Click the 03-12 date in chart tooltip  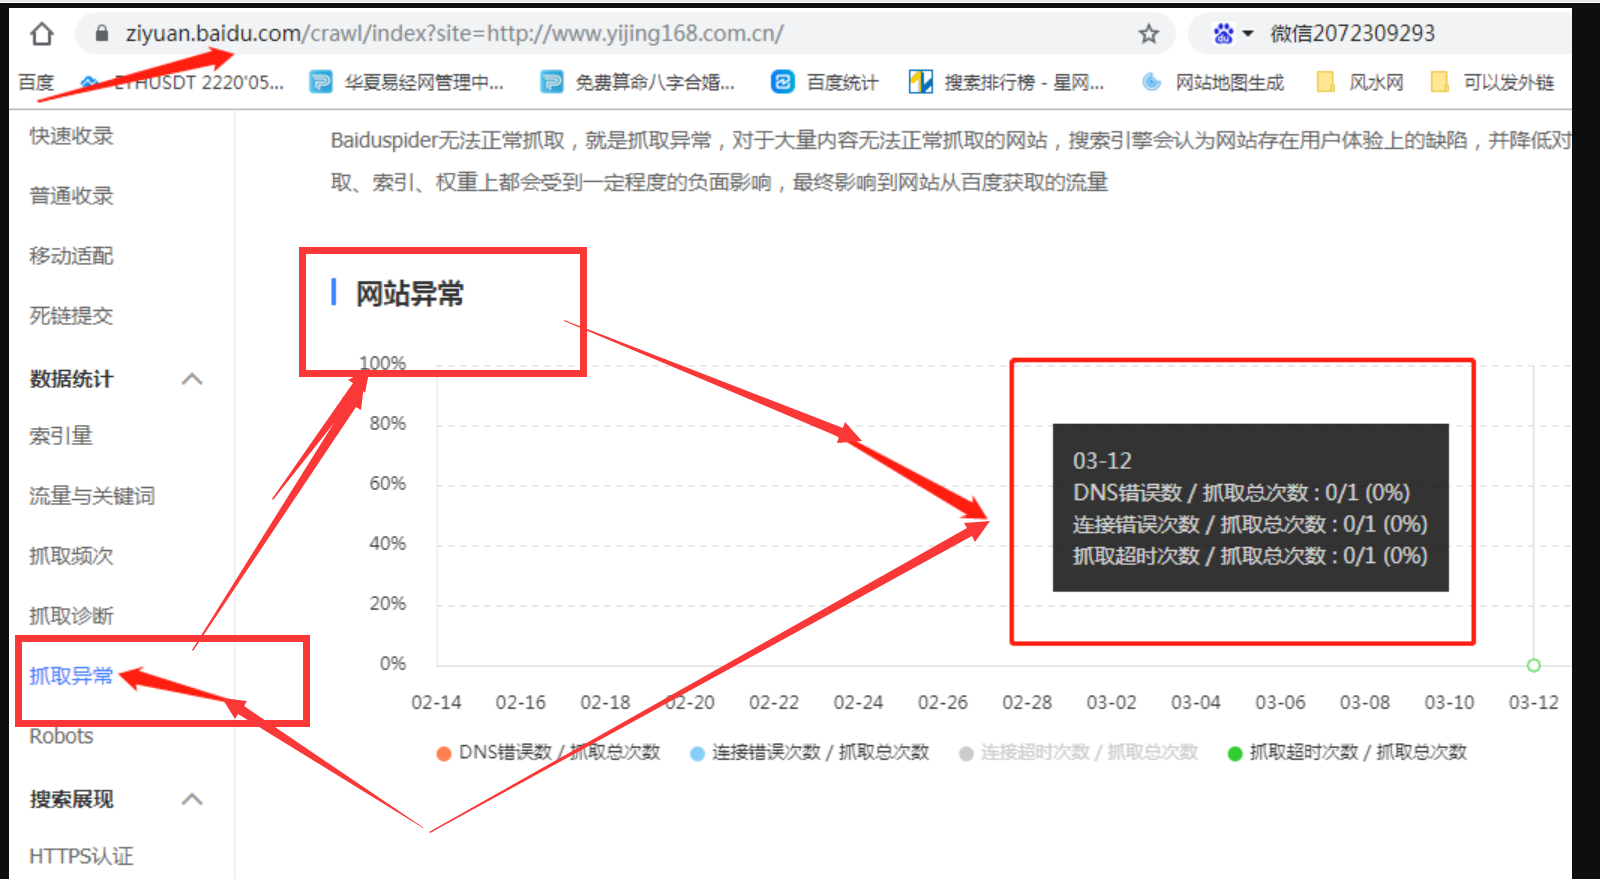click(x=1102, y=461)
